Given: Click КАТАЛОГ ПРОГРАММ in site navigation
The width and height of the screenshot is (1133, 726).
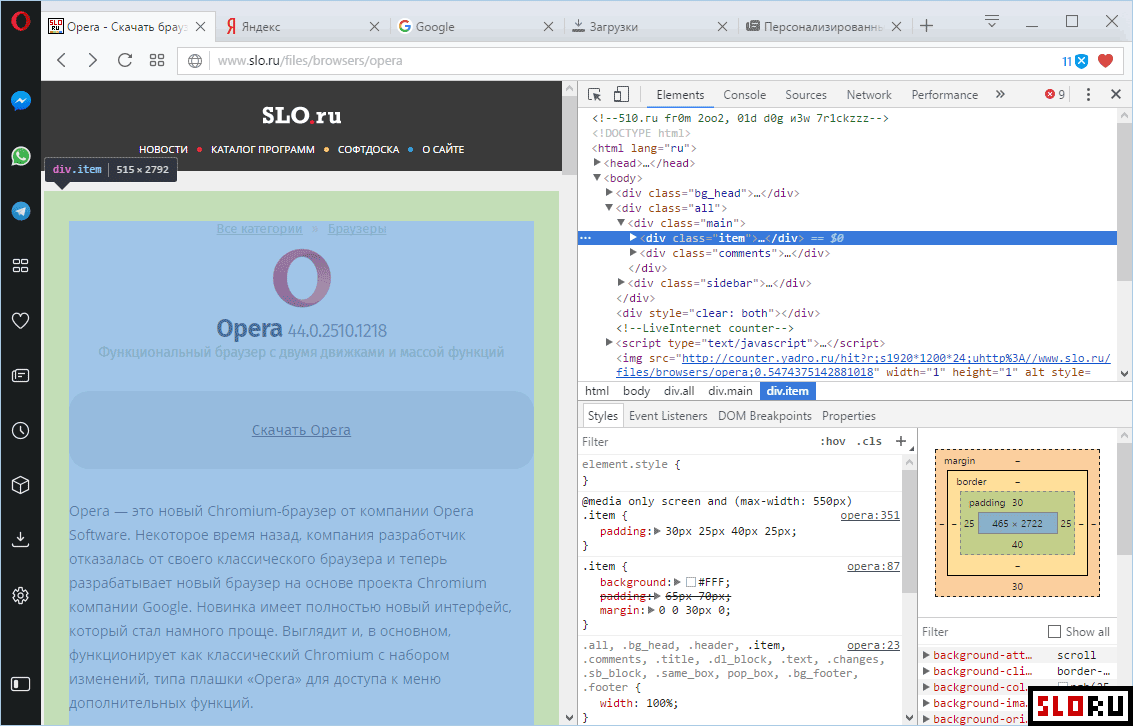Looking at the screenshot, I should coord(263,150).
